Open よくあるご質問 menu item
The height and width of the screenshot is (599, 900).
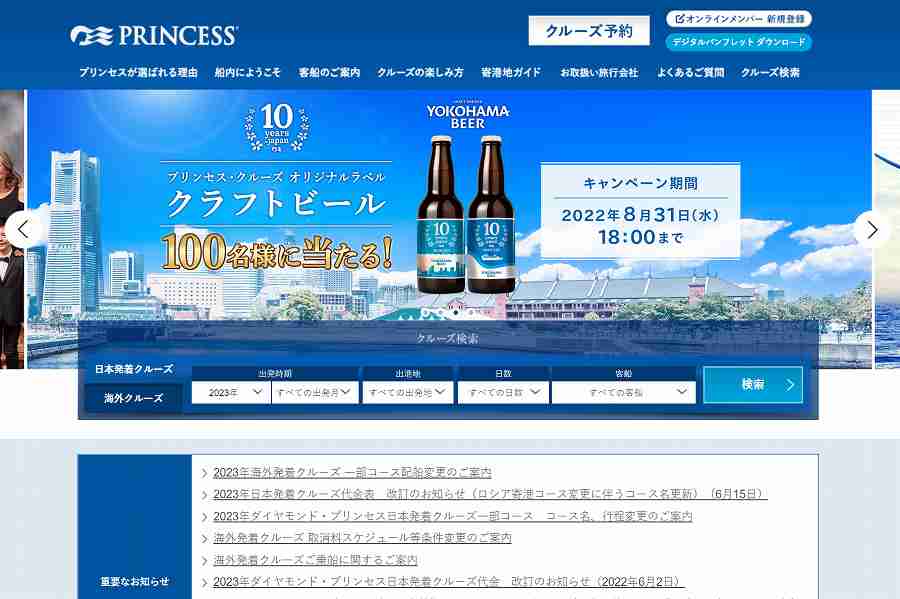[x=690, y=72]
